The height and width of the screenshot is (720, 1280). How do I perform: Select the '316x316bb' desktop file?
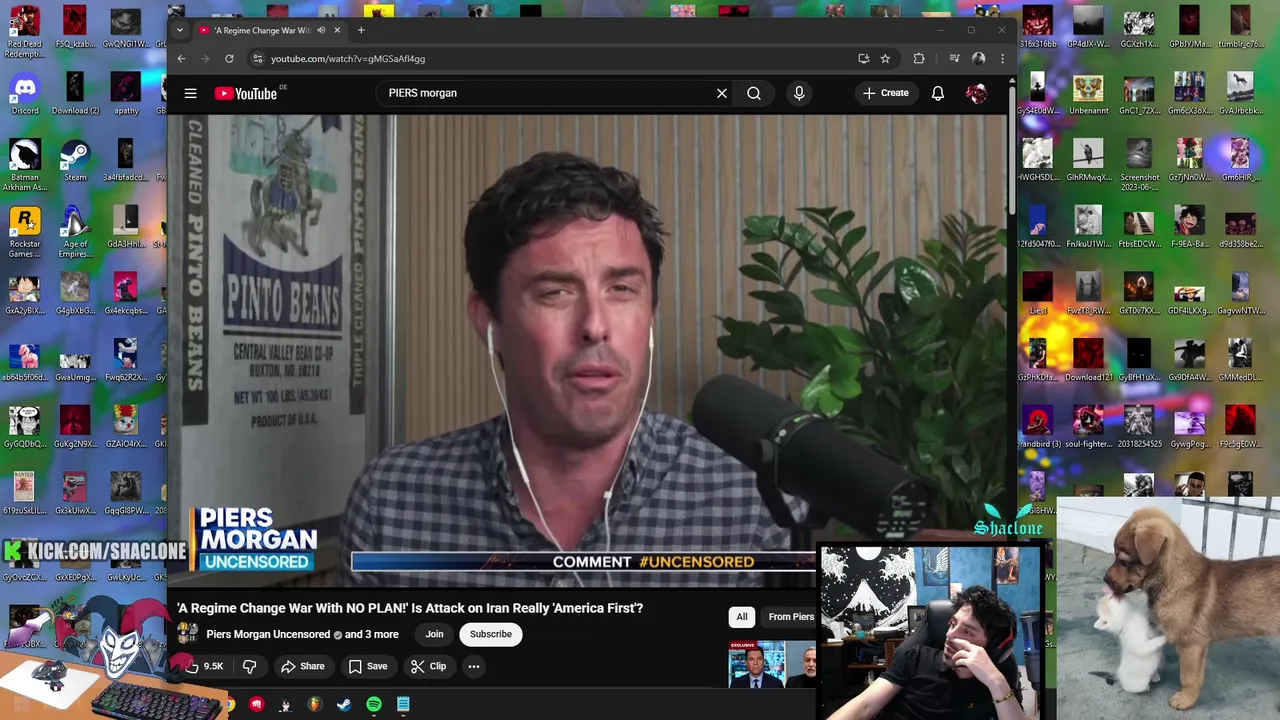(x=1037, y=27)
